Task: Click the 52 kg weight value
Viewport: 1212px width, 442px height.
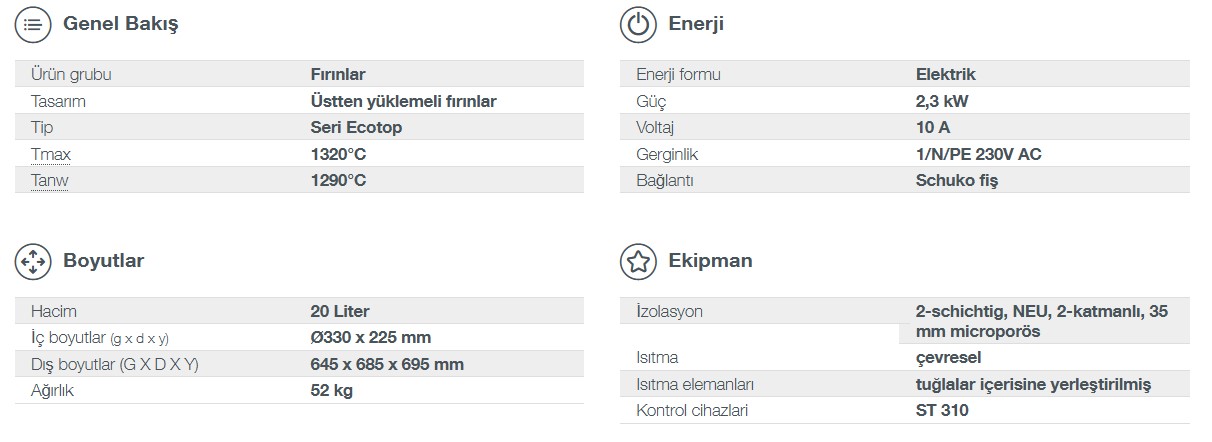Action: tap(332, 391)
